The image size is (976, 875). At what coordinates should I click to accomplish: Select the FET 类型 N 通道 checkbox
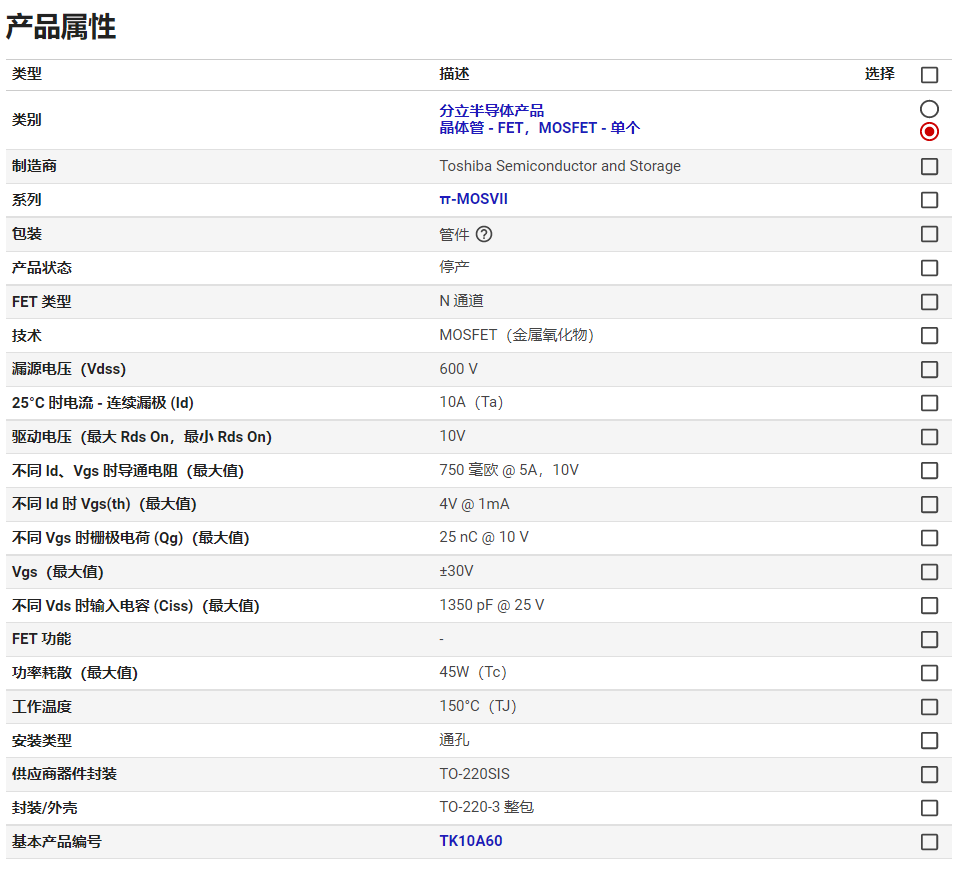coord(929,302)
